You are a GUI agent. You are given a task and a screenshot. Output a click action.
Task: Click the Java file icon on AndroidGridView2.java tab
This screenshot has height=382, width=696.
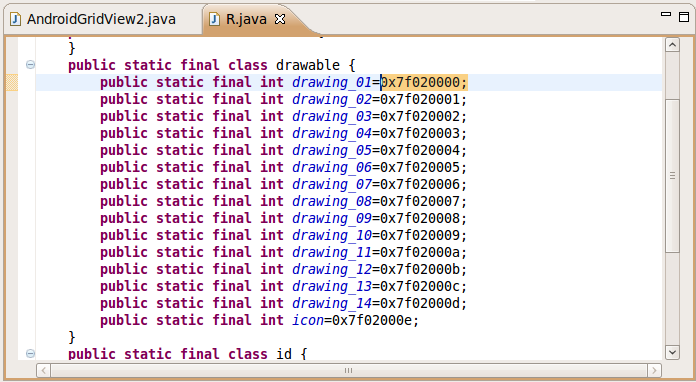pyautogui.click(x=16, y=20)
